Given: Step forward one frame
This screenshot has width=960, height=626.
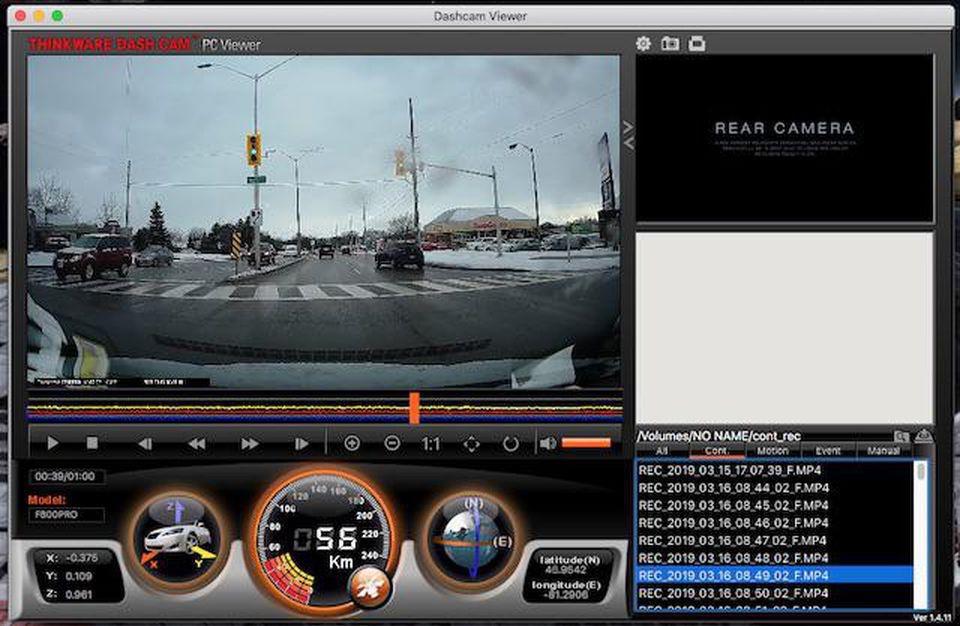Looking at the screenshot, I should tap(301, 443).
